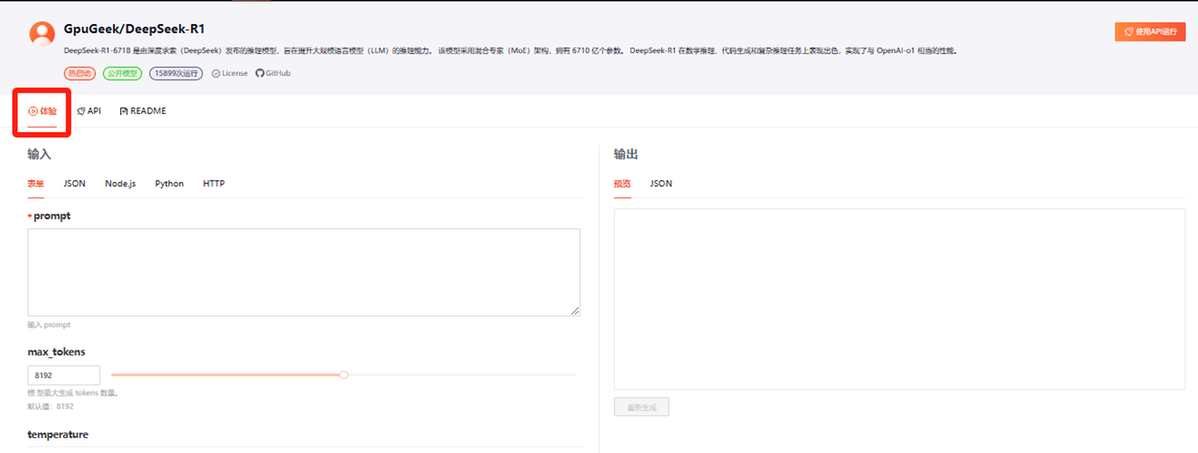Open the 体验 tab

click(43, 111)
